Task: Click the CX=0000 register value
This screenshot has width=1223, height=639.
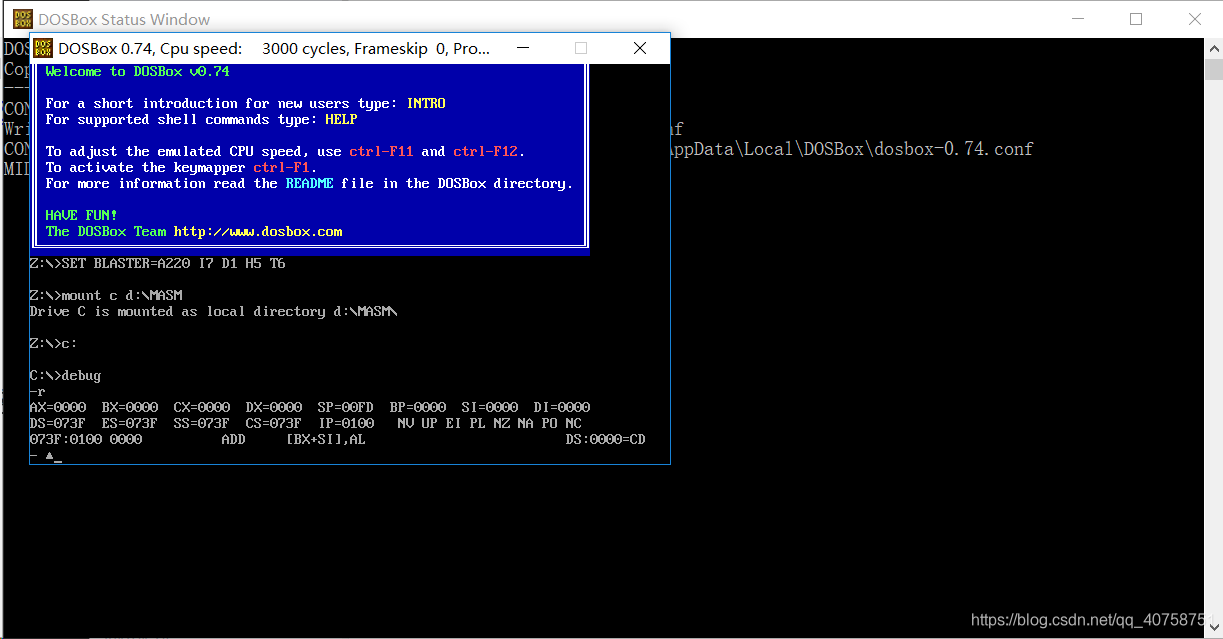Action: [201, 407]
